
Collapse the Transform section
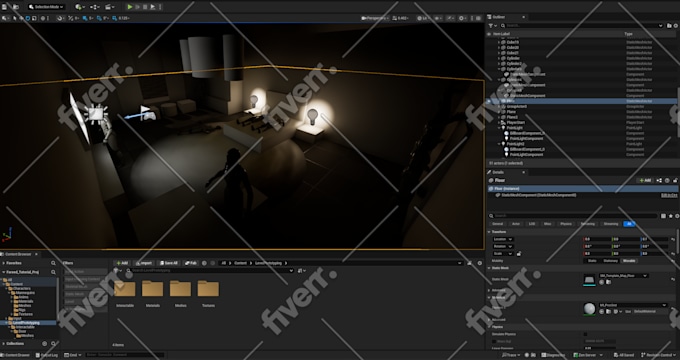490,232
